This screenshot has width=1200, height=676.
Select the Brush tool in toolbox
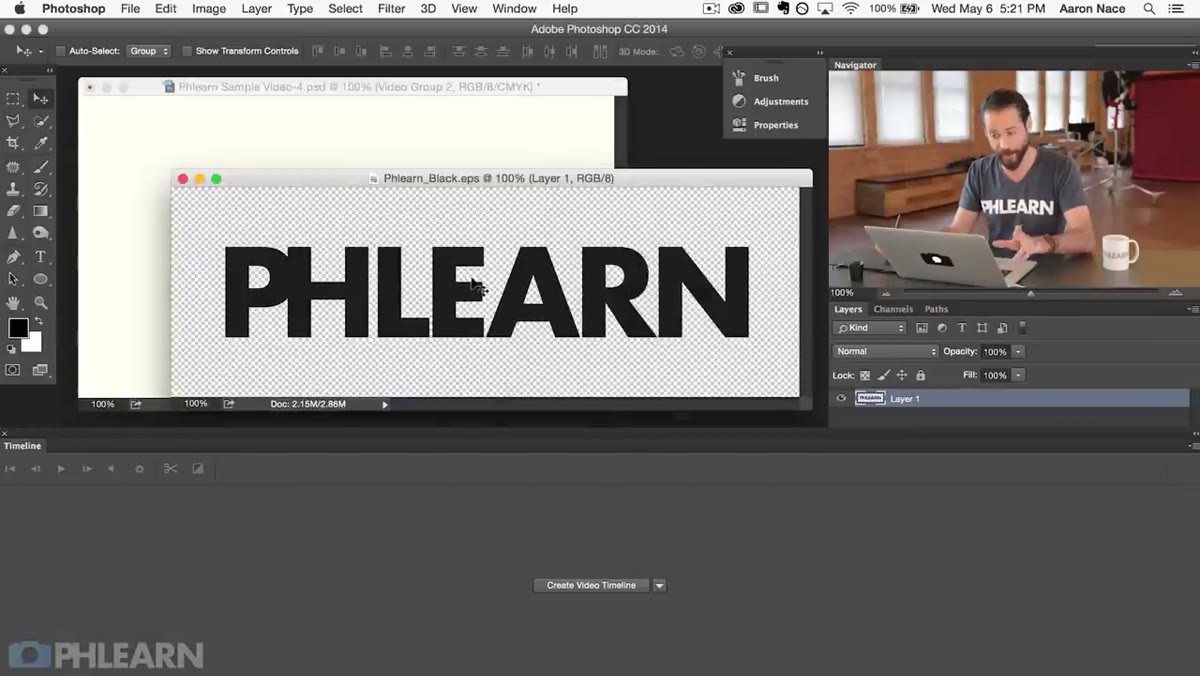(x=41, y=167)
